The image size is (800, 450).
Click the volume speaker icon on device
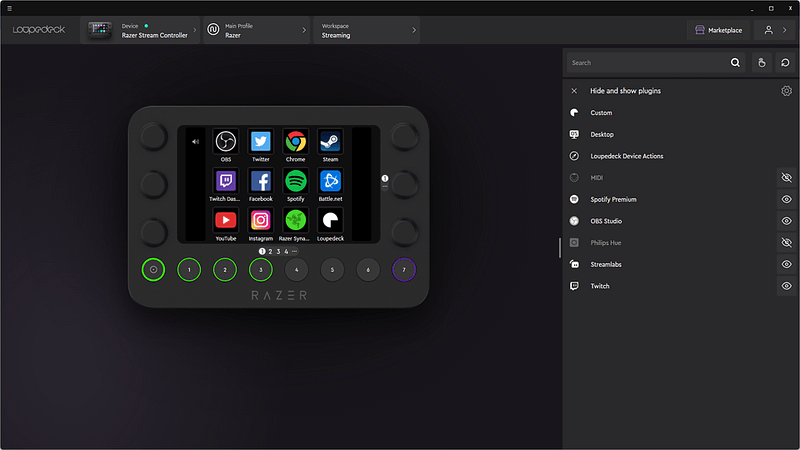(x=195, y=142)
